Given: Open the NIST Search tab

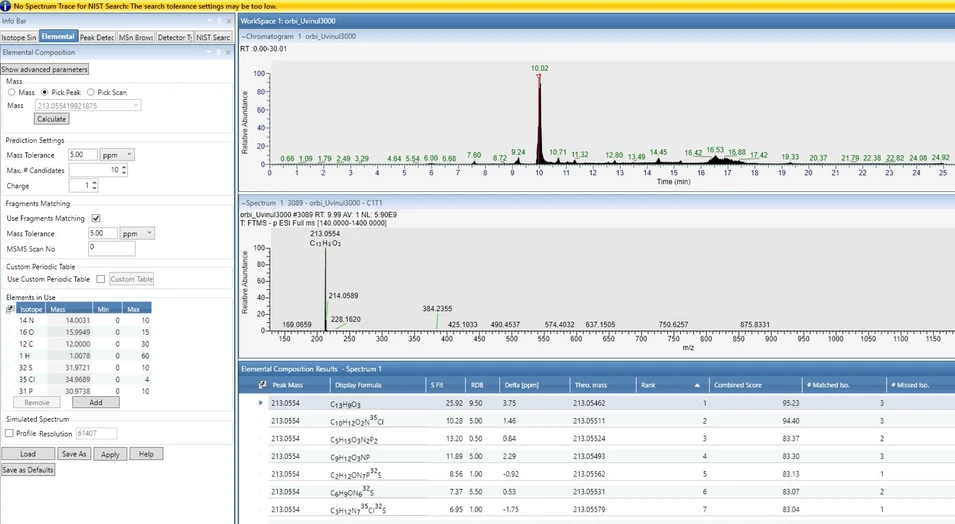Looking at the screenshot, I should point(213,37).
